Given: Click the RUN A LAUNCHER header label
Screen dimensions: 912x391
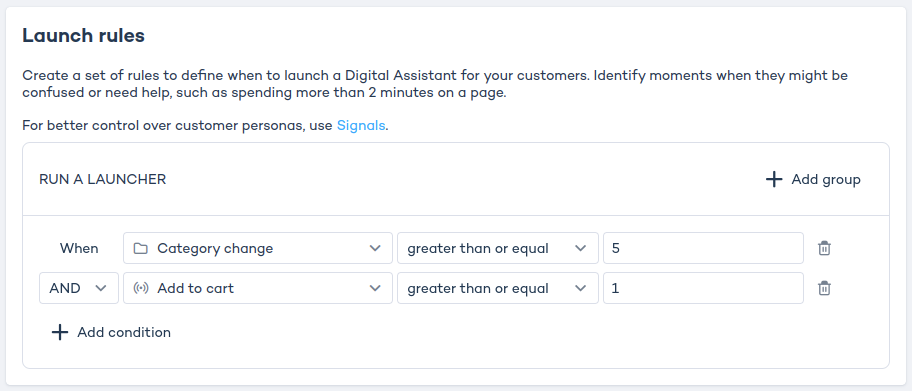Looking at the screenshot, I should pyautogui.click(x=102, y=179).
